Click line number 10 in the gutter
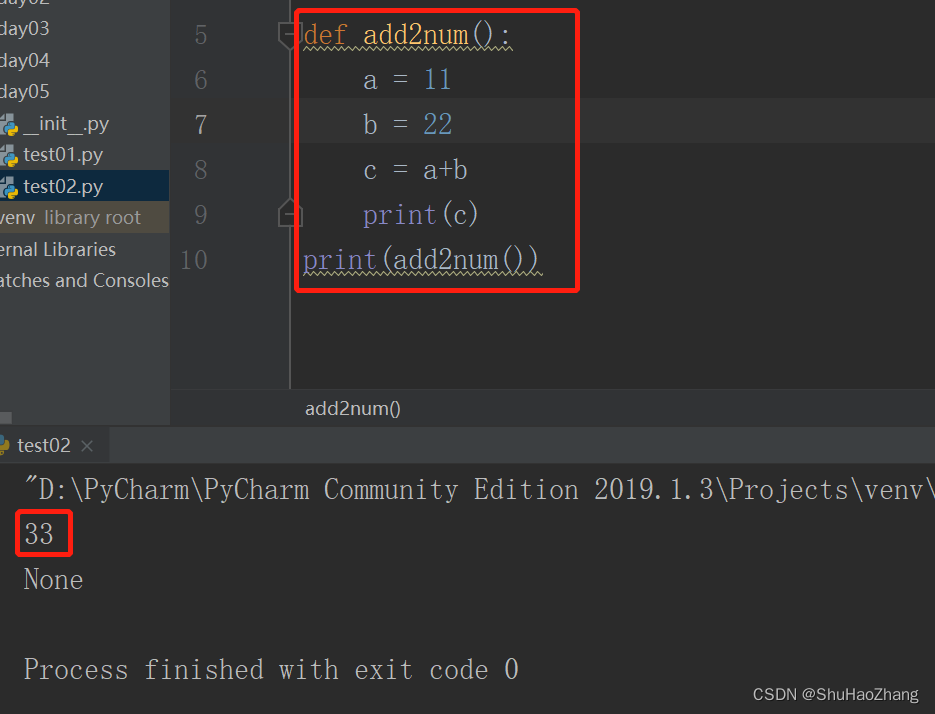This screenshot has height=714, width=935. tap(194, 260)
